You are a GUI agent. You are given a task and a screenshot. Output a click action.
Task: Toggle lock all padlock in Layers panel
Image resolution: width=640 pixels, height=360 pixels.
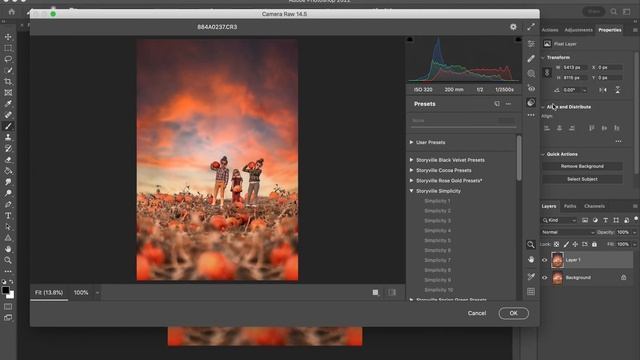[594, 244]
